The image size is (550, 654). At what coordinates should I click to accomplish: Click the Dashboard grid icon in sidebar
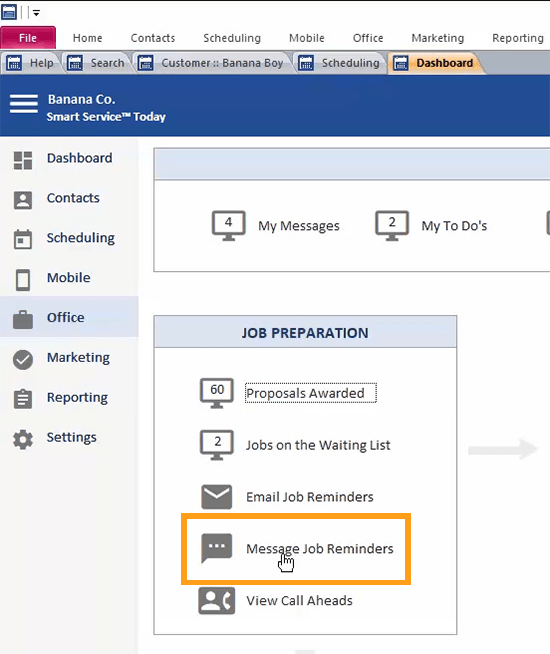point(23,160)
